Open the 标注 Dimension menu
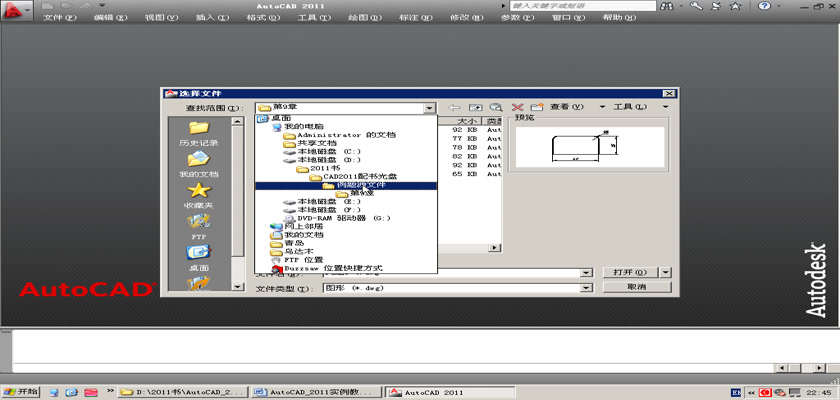Viewport: 840px width, 400px height. pyautogui.click(x=416, y=17)
